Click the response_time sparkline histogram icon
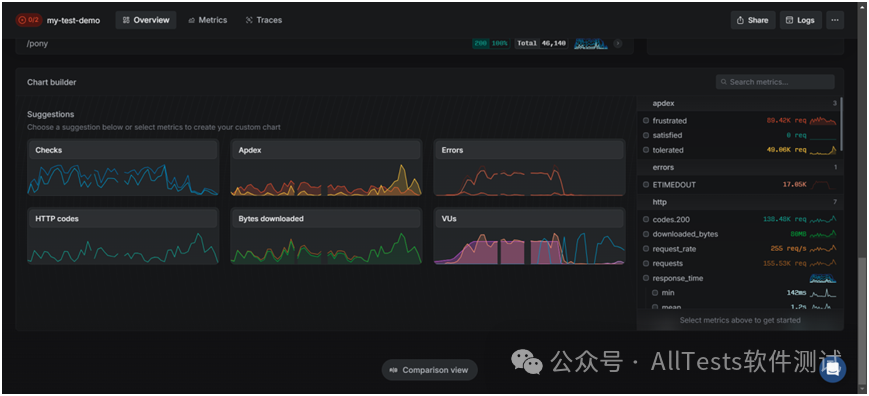The height and width of the screenshot is (396, 869). point(822,278)
